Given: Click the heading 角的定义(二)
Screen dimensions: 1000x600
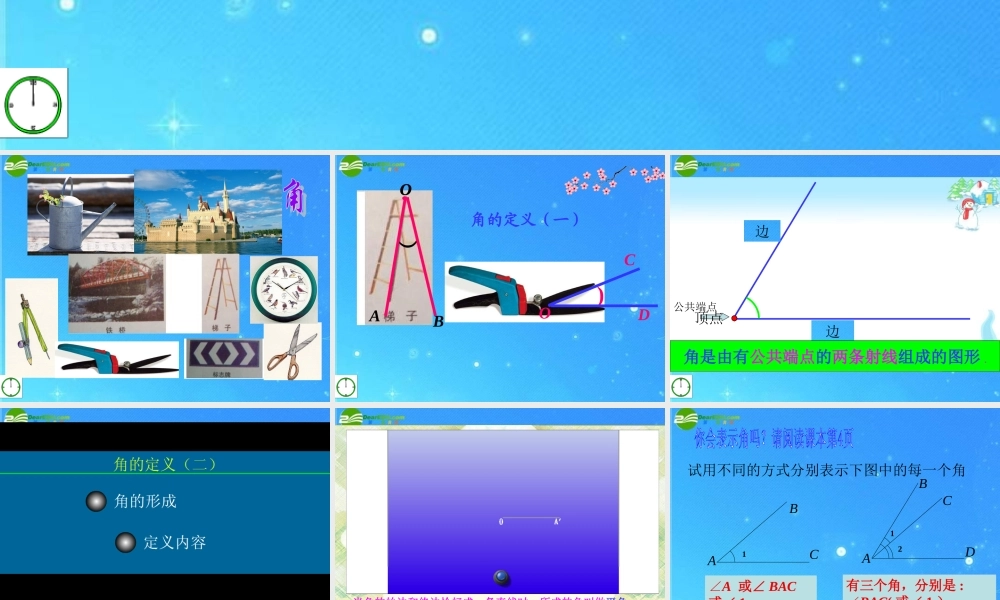Looking at the screenshot, I should 165,464.
